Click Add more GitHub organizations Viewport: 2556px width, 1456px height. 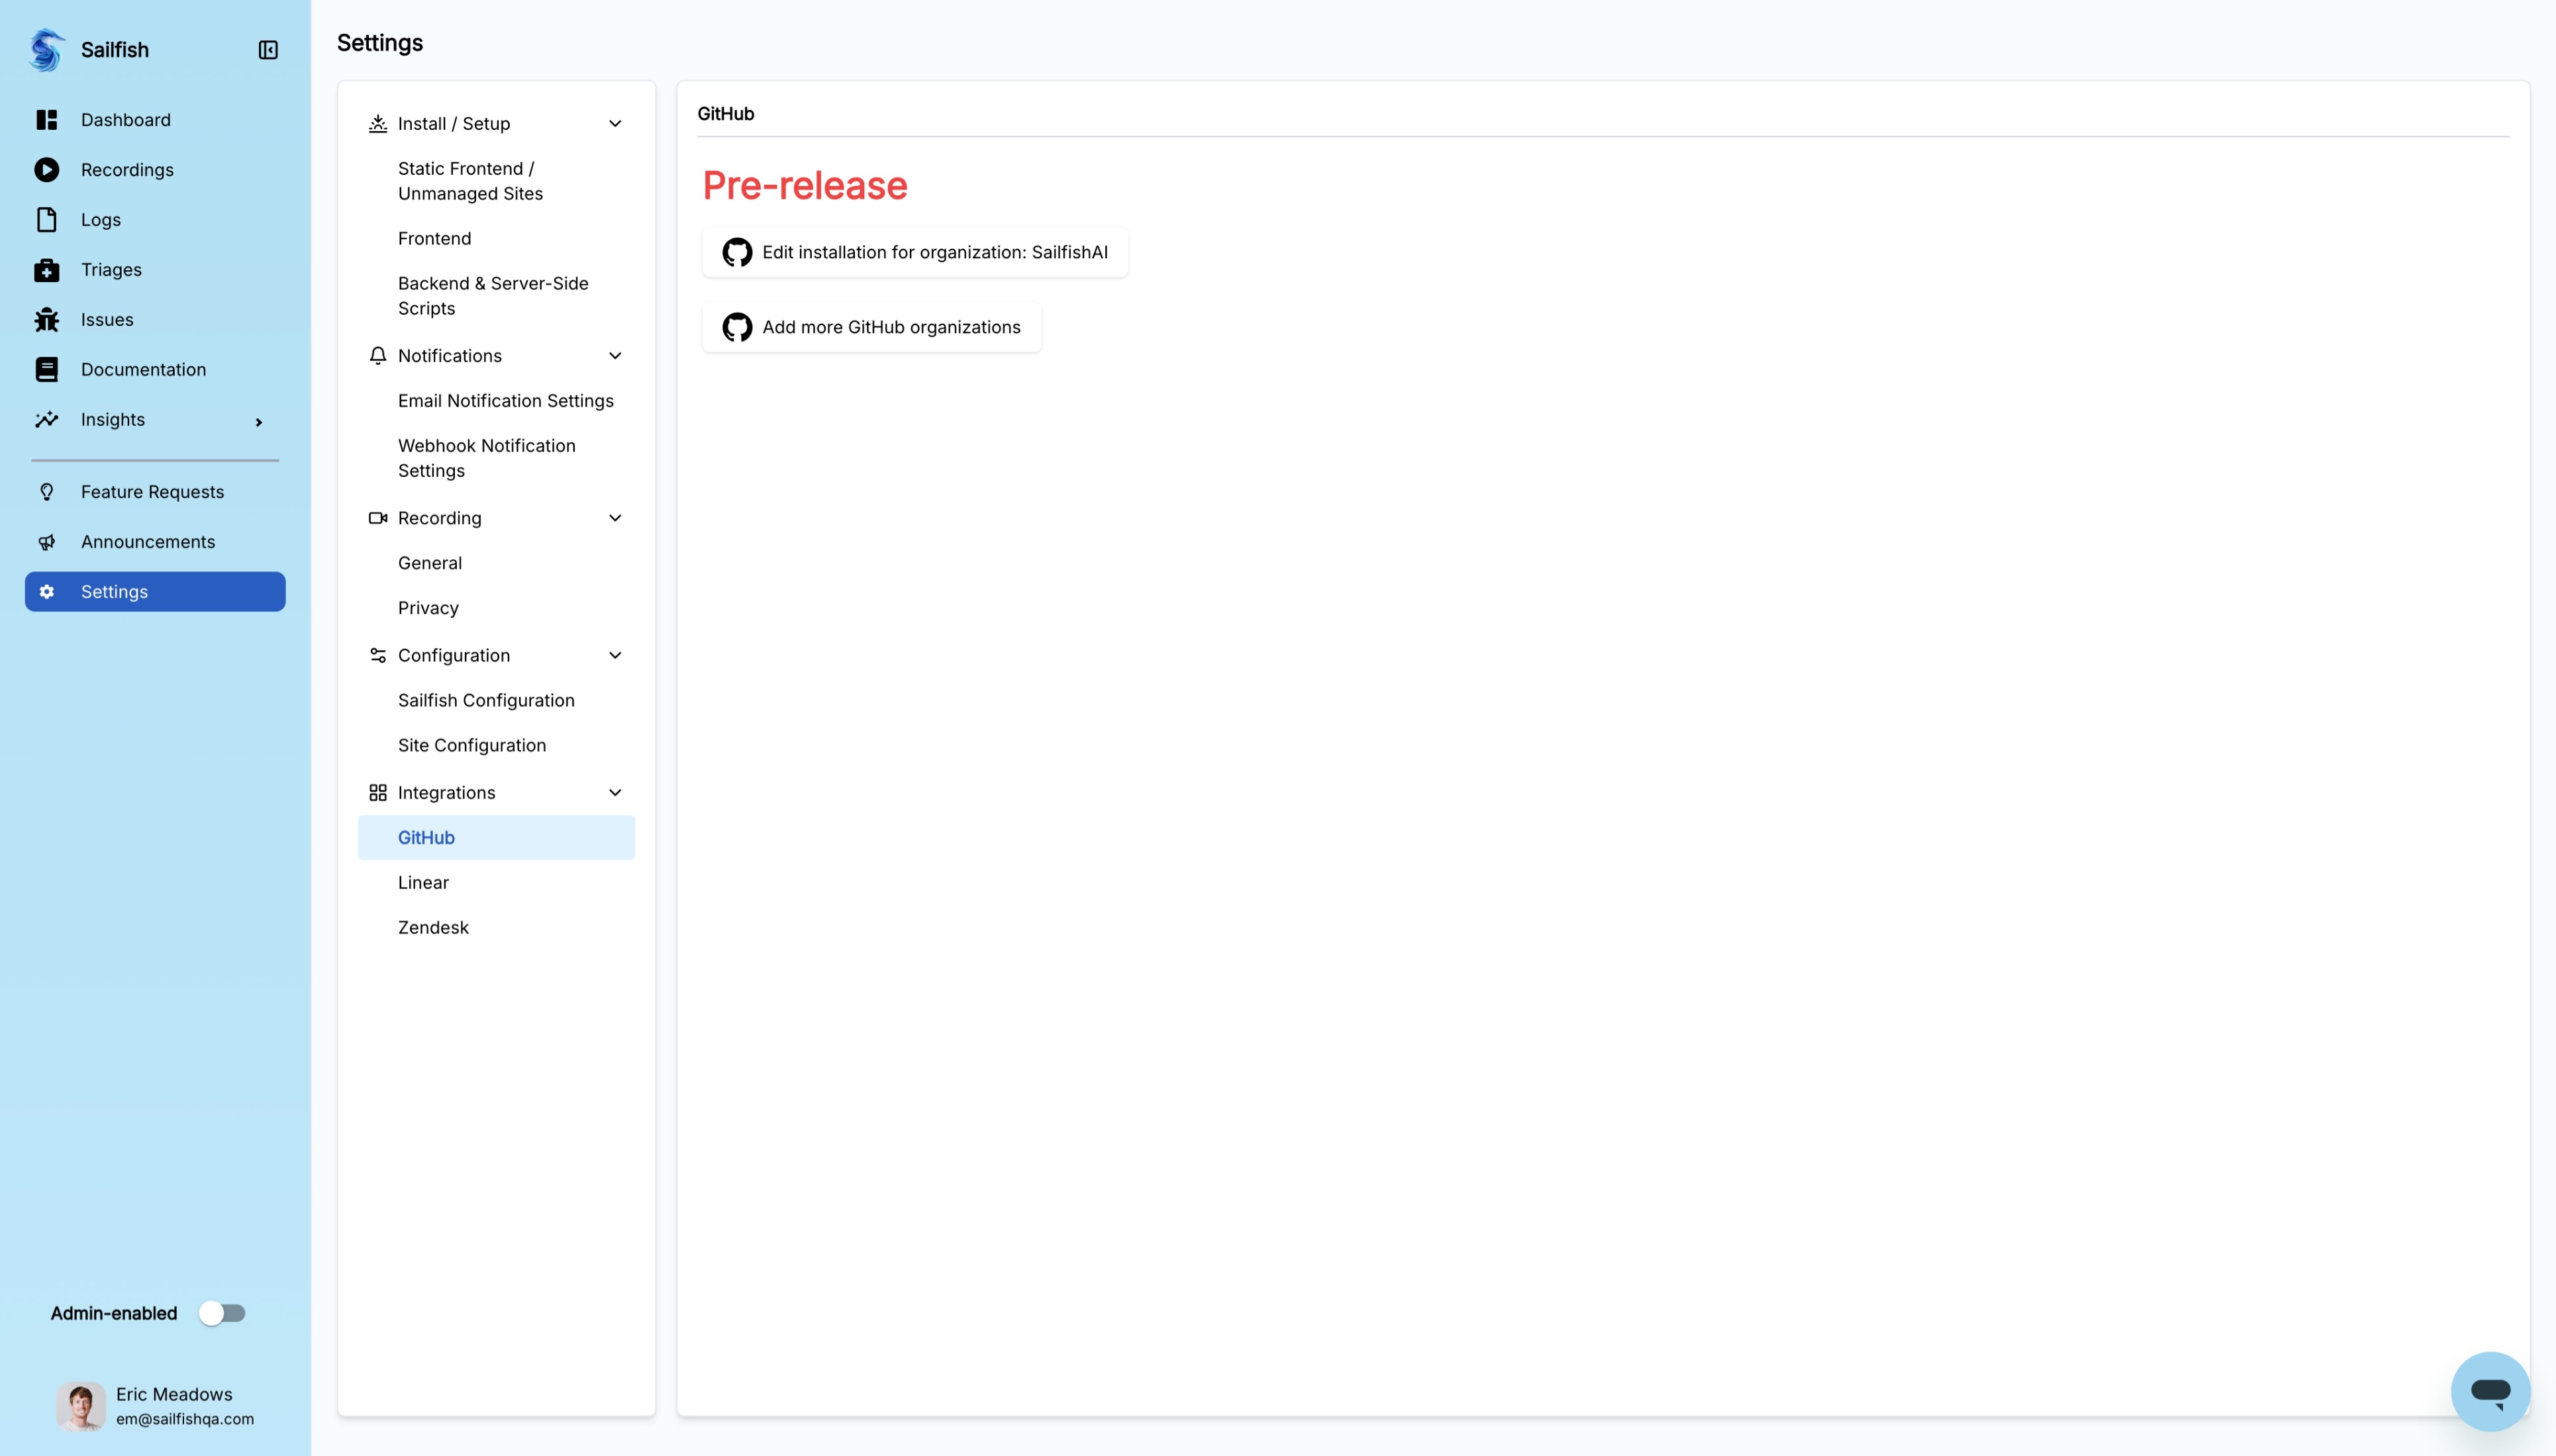(x=870, y=326)
